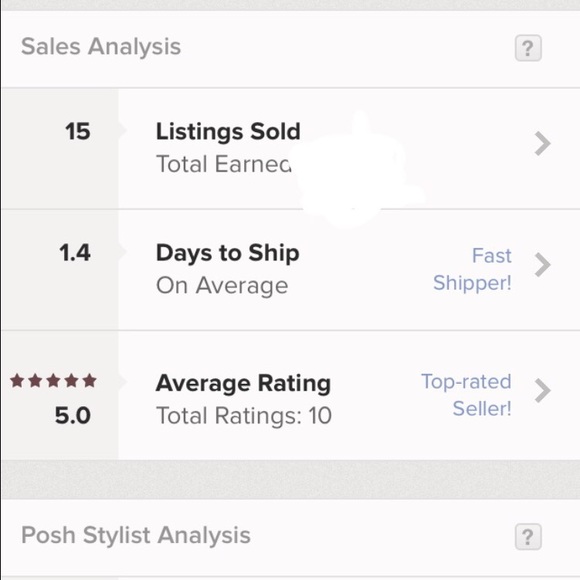Open the Sales Analysis help question mark
Viewport: 580px width, 580px height.
click(528, 48)
